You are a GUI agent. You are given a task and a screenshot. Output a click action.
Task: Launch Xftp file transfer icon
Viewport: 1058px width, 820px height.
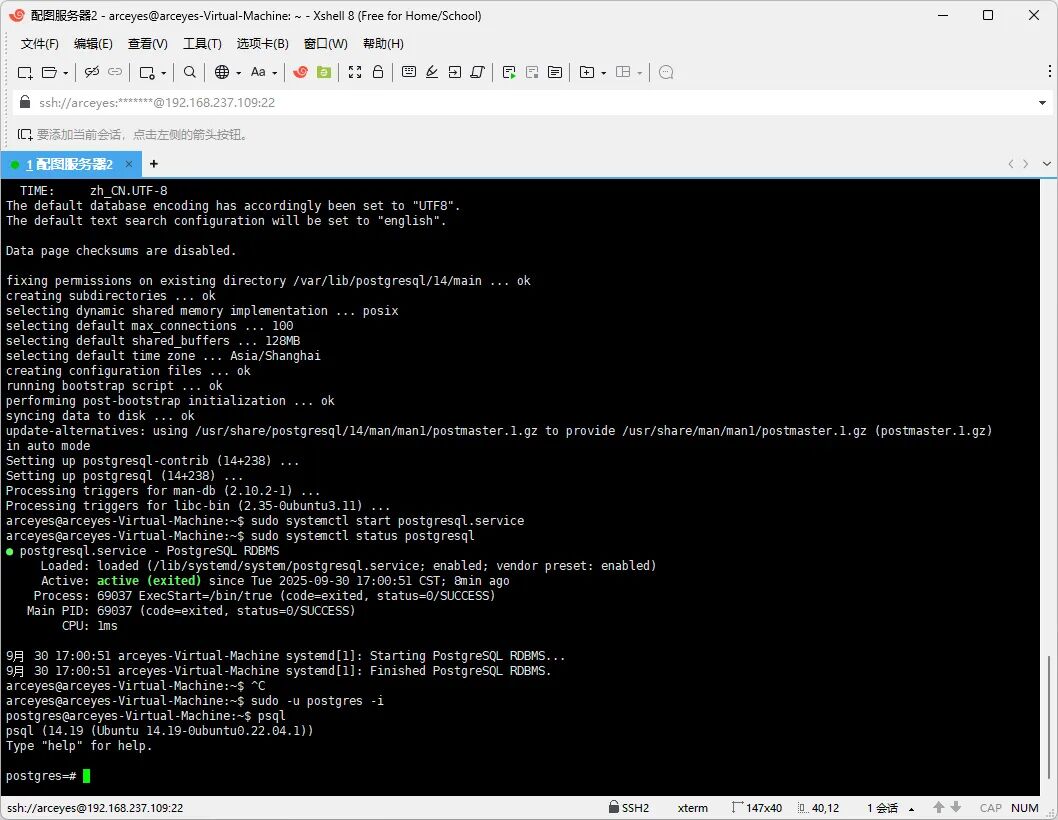point(324,72)
